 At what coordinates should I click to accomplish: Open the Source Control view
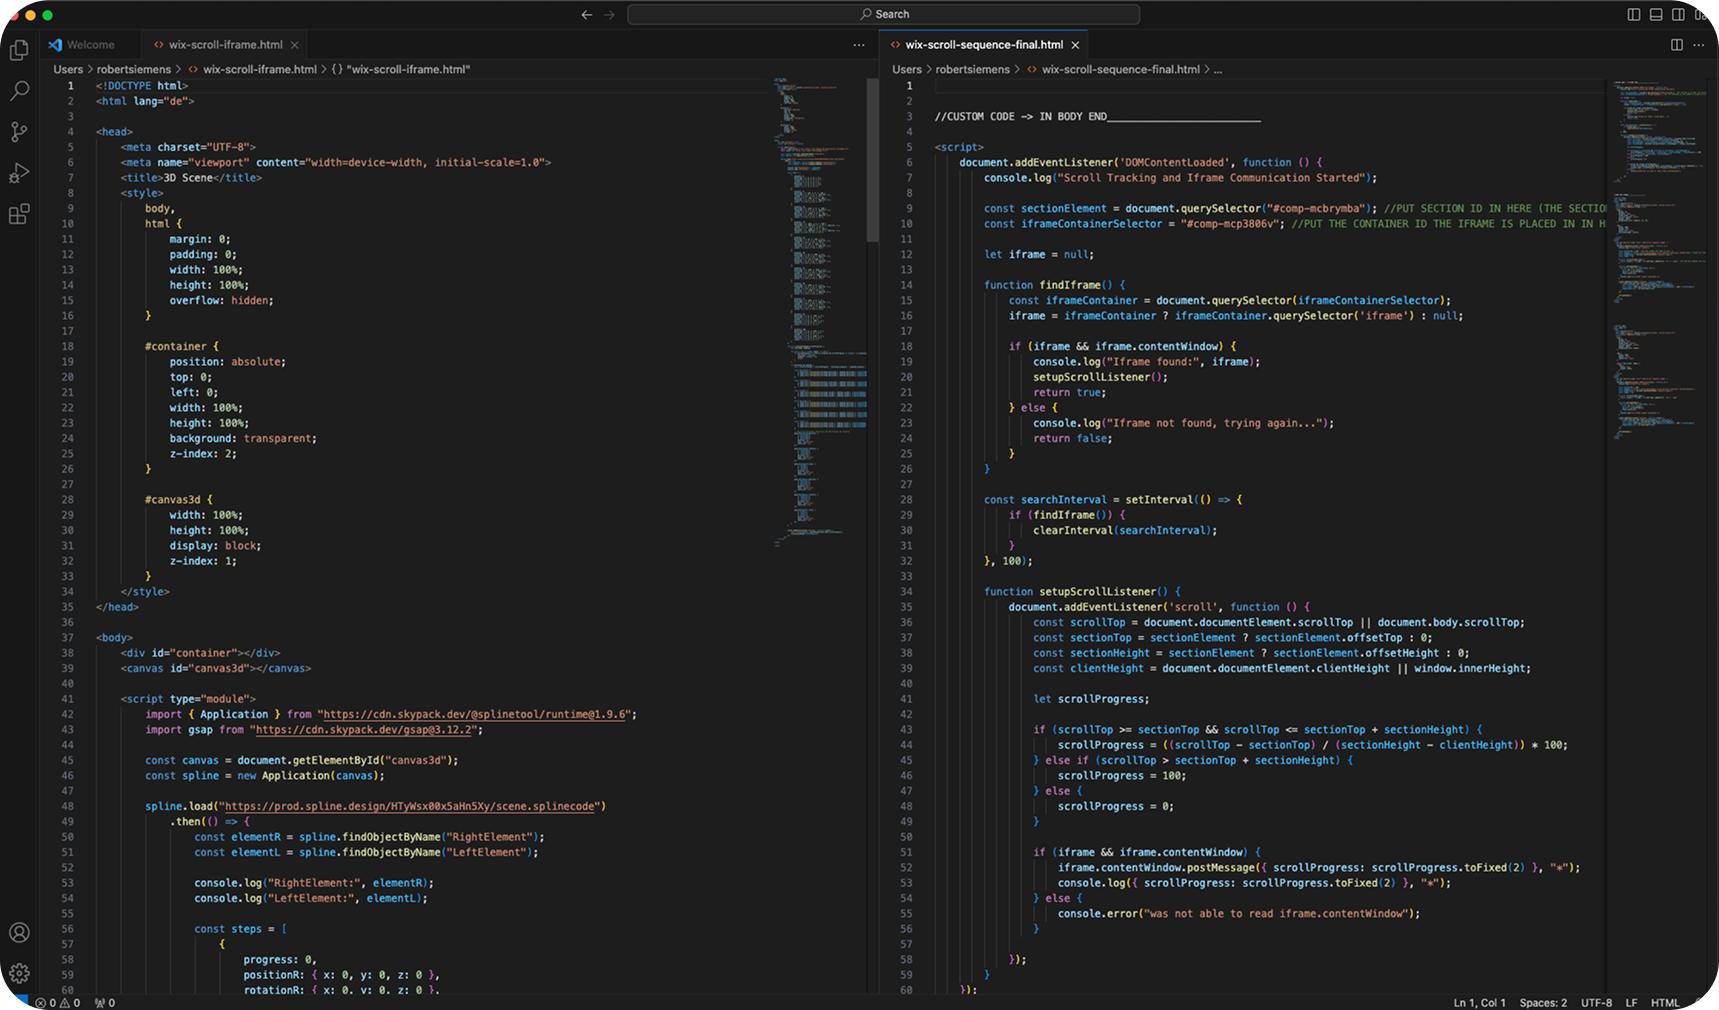tap(19, 132)
